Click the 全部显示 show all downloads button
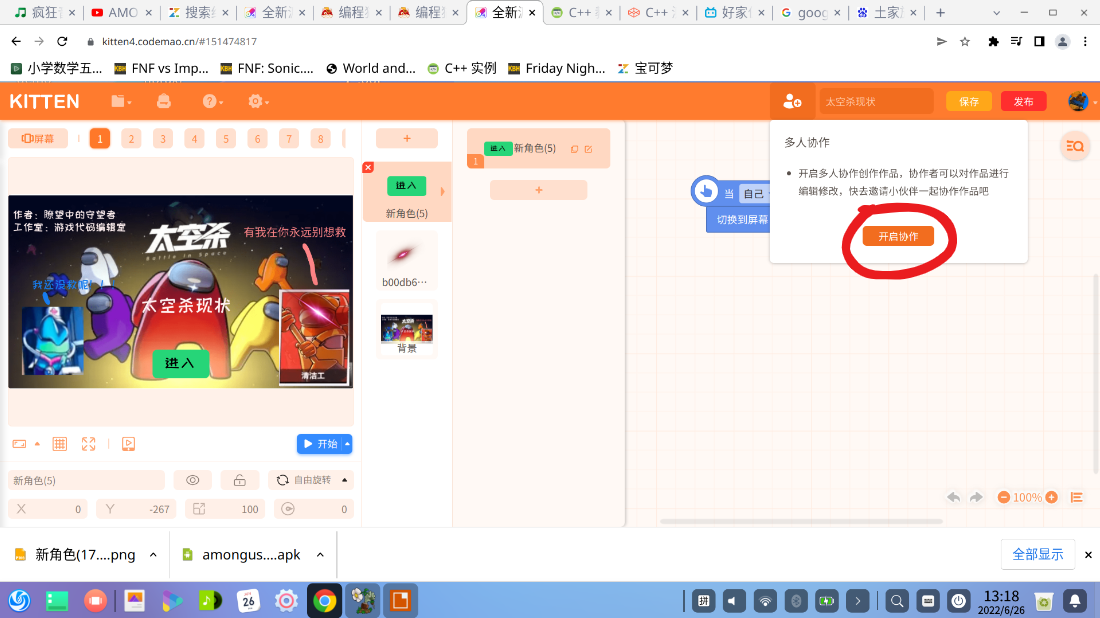The image size is (1100, 618). pos(1038,554)
